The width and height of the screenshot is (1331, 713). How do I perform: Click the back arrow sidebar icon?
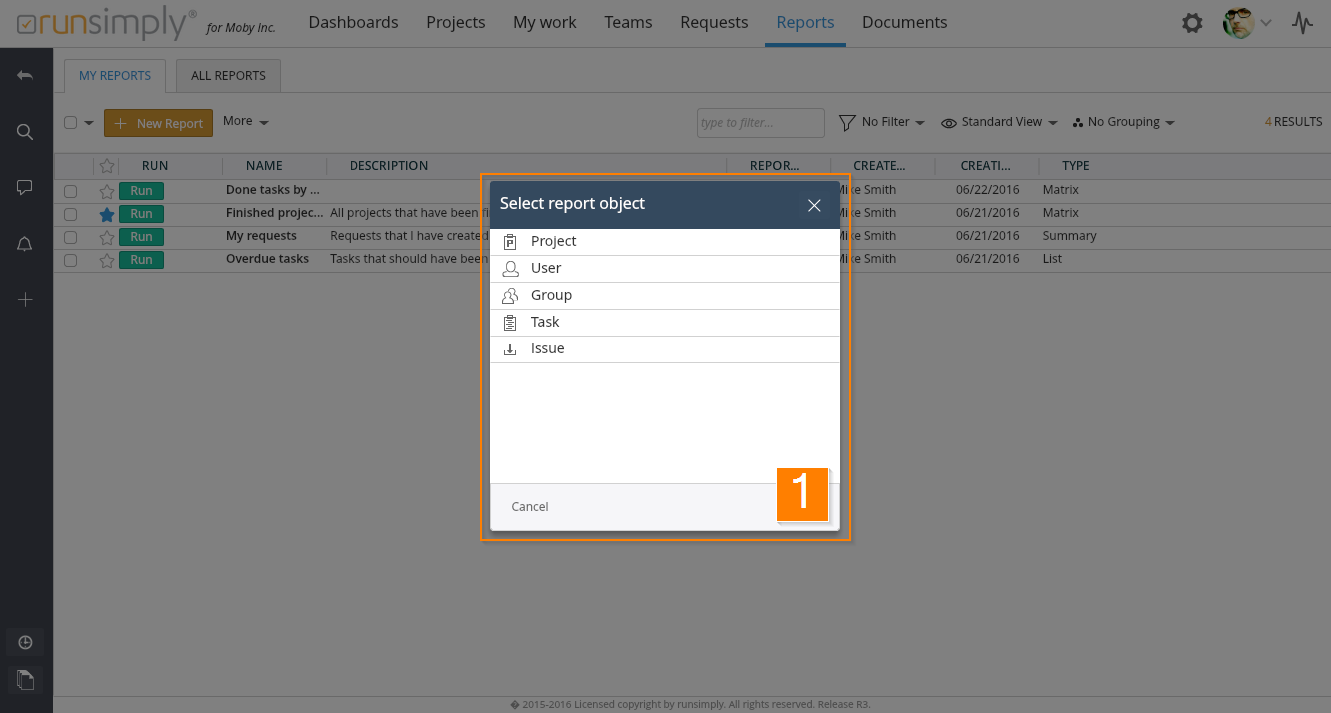pyautogui.click(x=26, y=76)
